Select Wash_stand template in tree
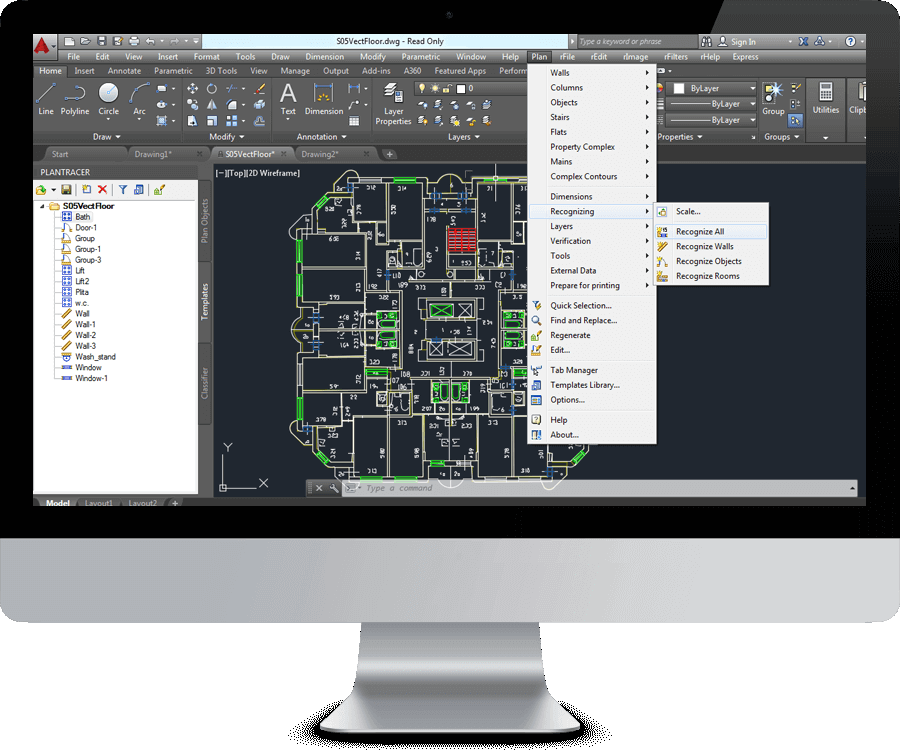The height and width of the screenshot is (753, 900). (95, 356)
